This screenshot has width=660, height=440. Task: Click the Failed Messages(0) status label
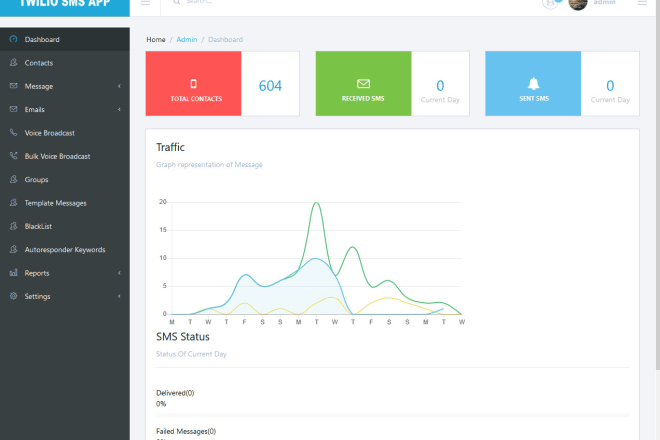point(186,431)
